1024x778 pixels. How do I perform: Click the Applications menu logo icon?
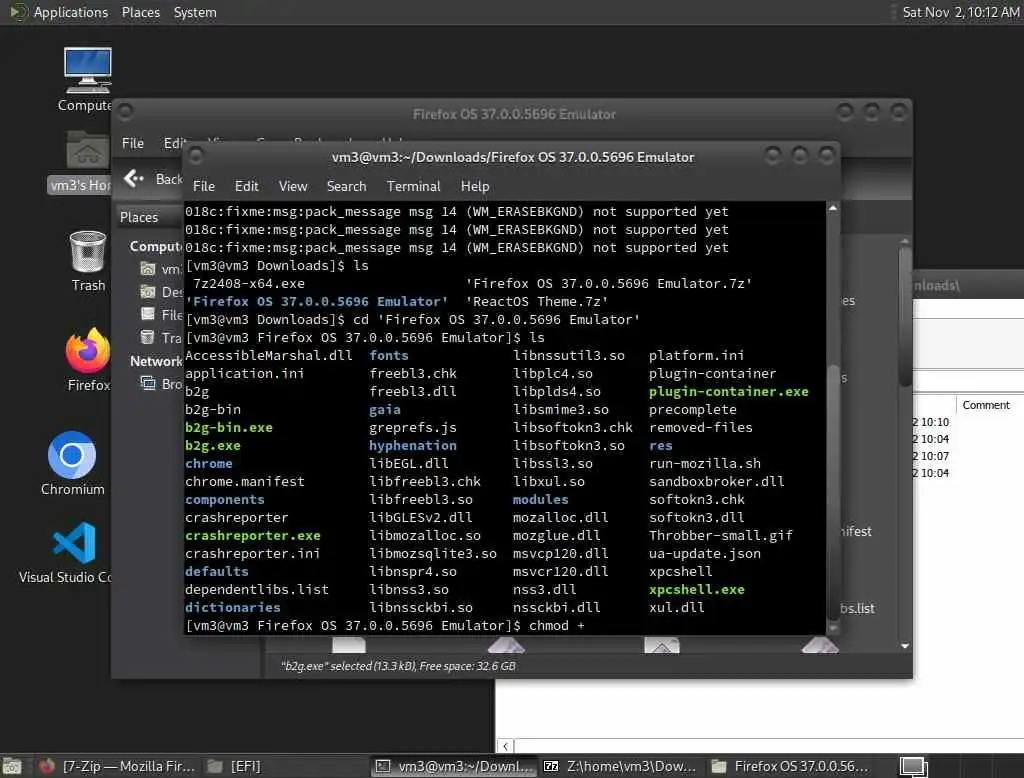[18, 12]
